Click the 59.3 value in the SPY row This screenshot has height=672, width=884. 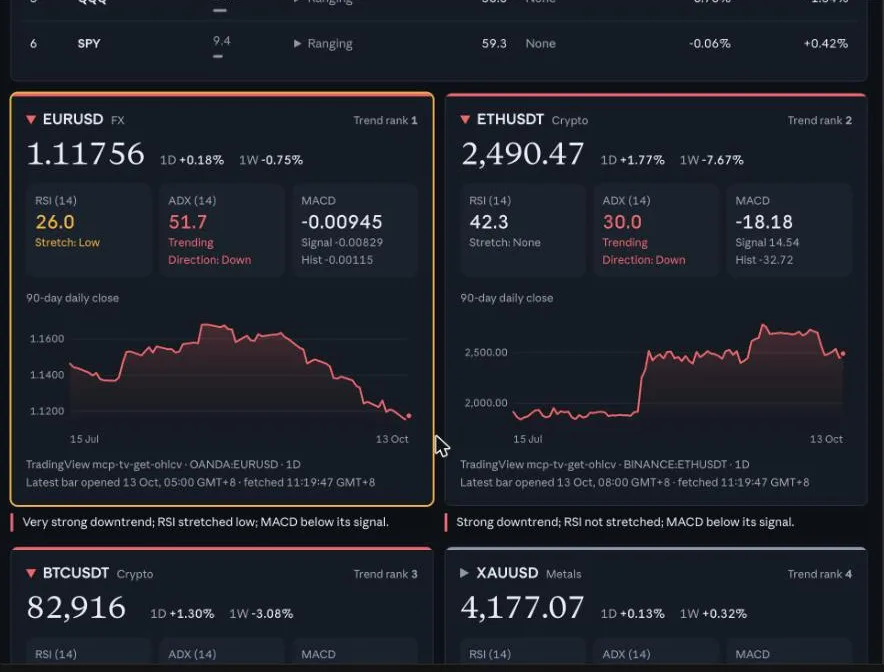(x=494, y=43)
